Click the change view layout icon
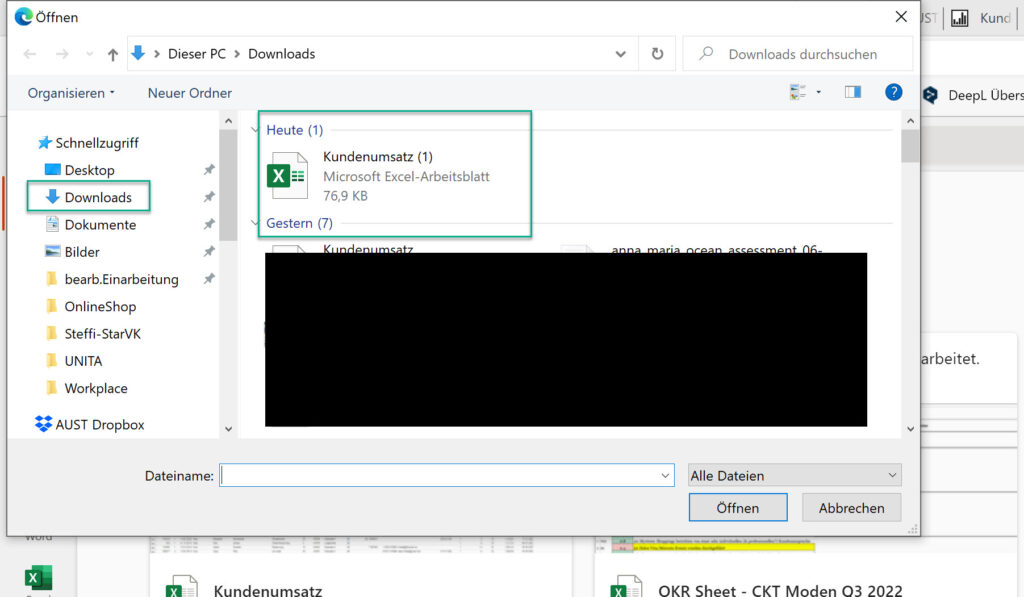 tap(798, 92)
